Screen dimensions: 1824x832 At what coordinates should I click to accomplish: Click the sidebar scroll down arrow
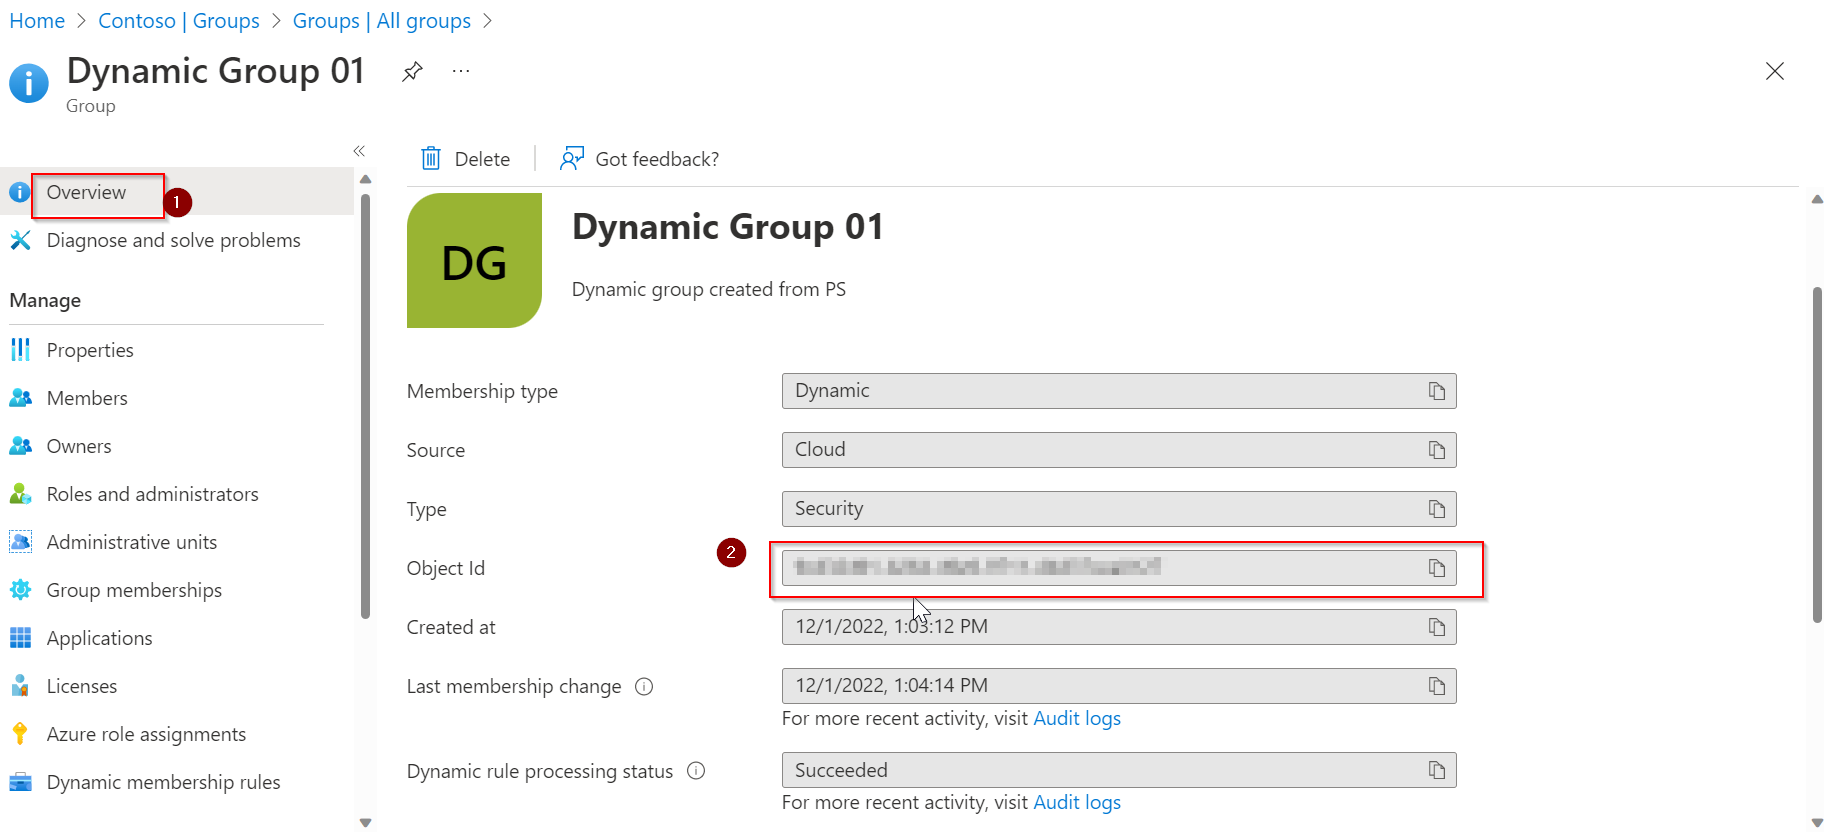tap(365, 823)
